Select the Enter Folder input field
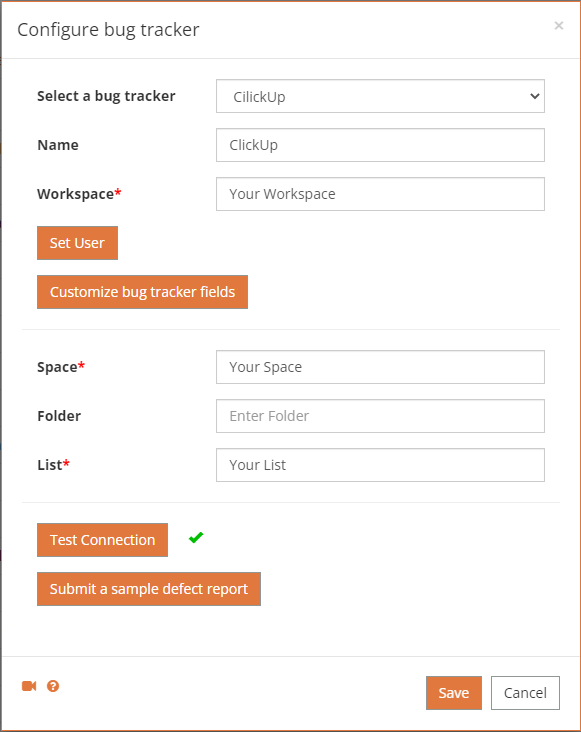 click(x=380, y=416)
